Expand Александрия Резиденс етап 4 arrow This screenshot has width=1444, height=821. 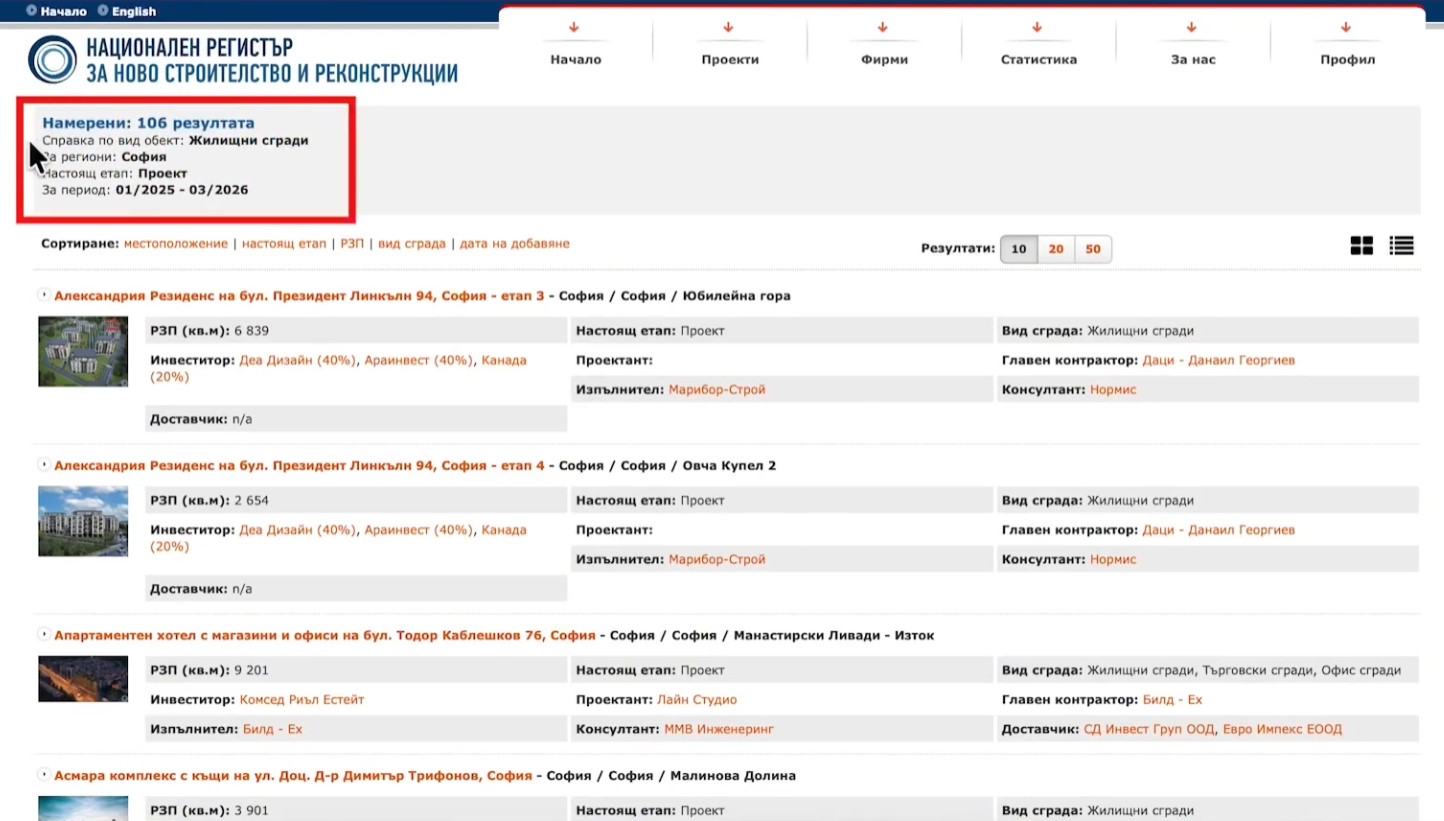click(44, 465)
